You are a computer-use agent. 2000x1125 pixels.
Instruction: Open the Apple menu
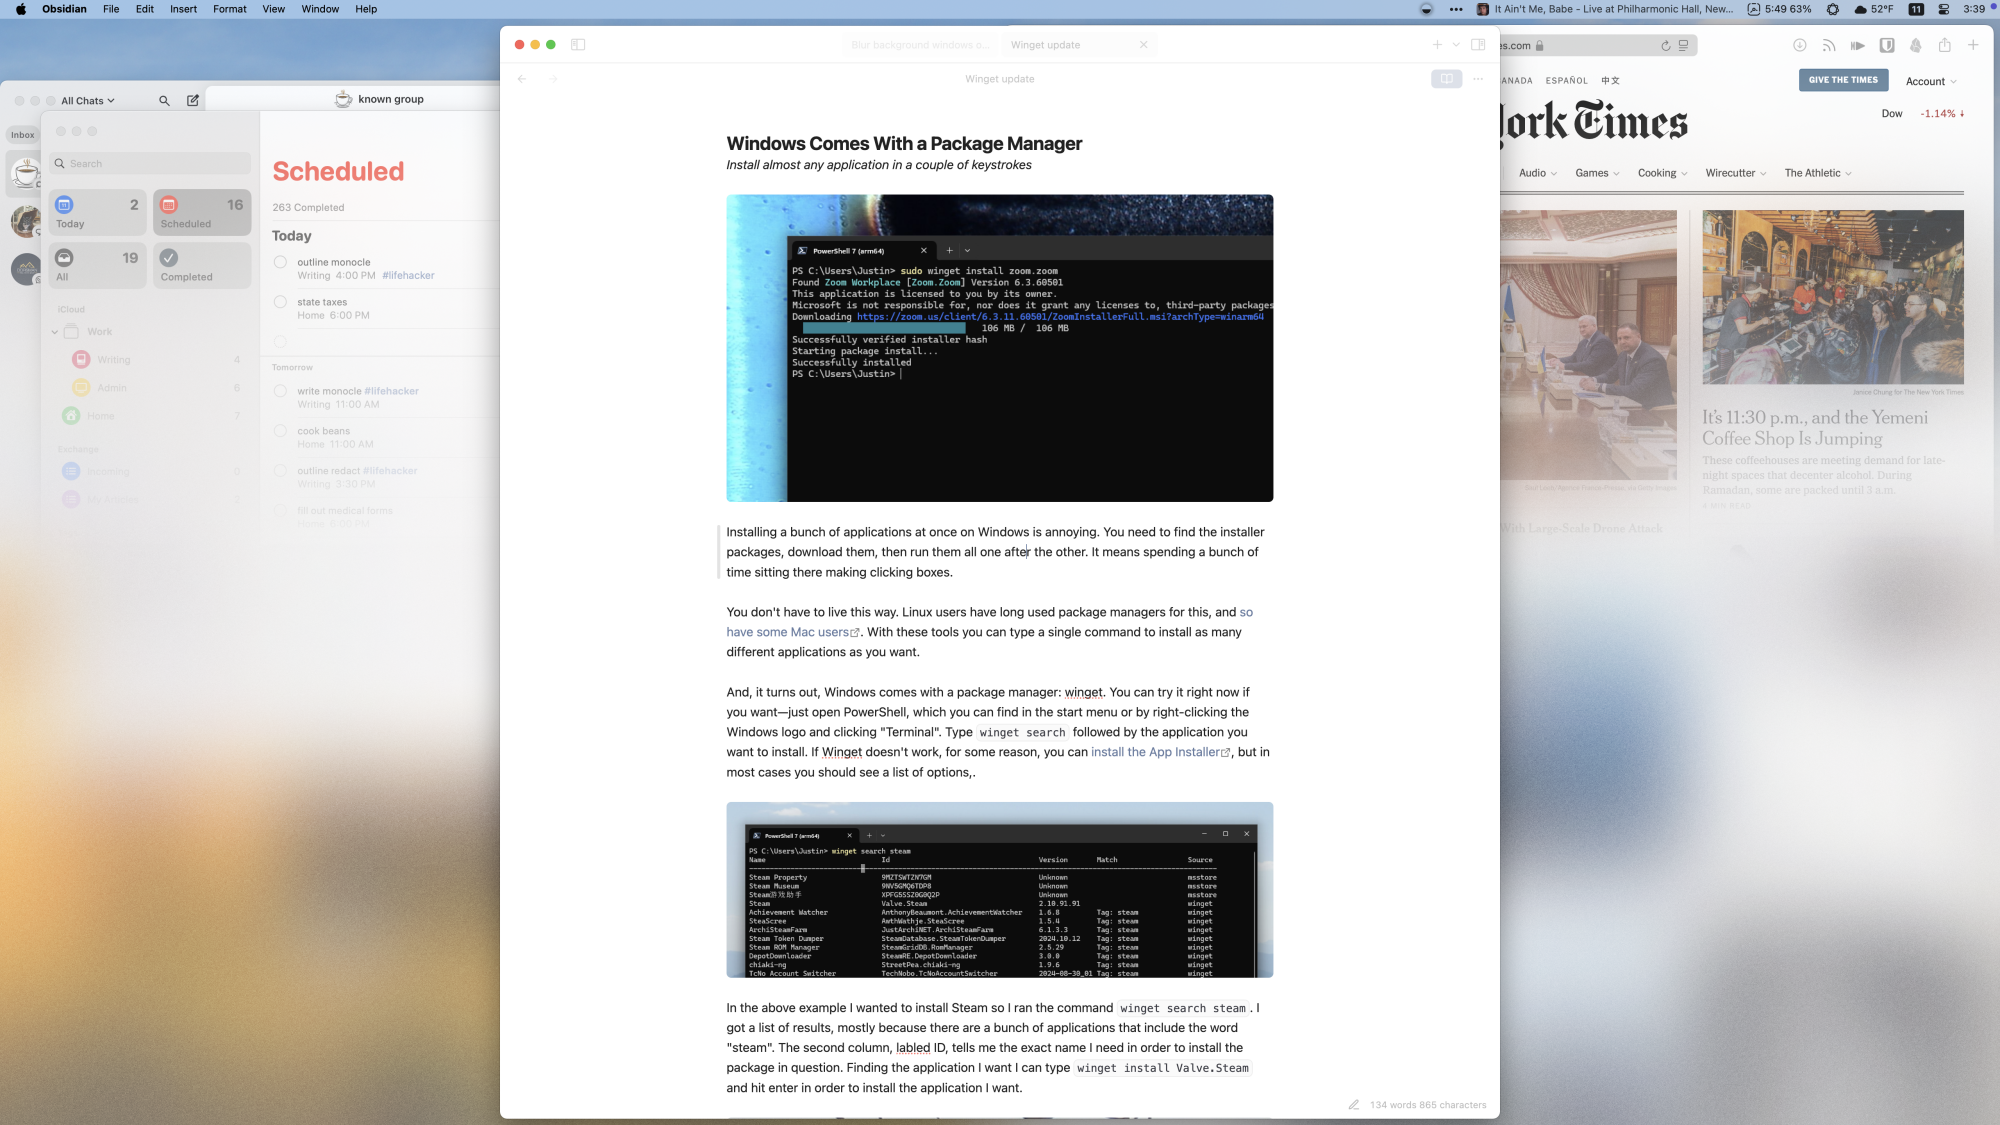pos(21,9)
